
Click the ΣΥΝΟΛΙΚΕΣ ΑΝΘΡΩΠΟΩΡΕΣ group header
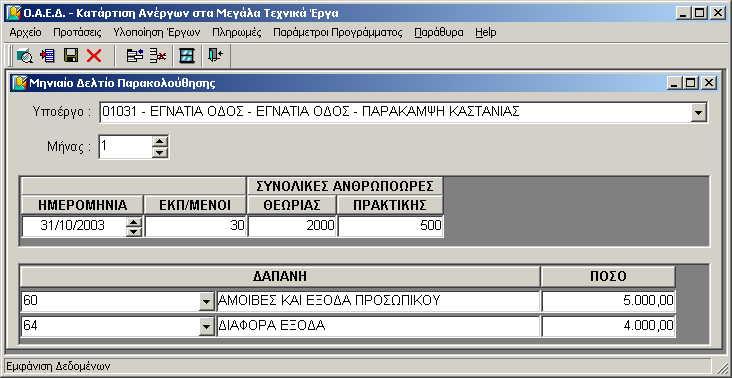pyautogui.click(x=345, y=186)
